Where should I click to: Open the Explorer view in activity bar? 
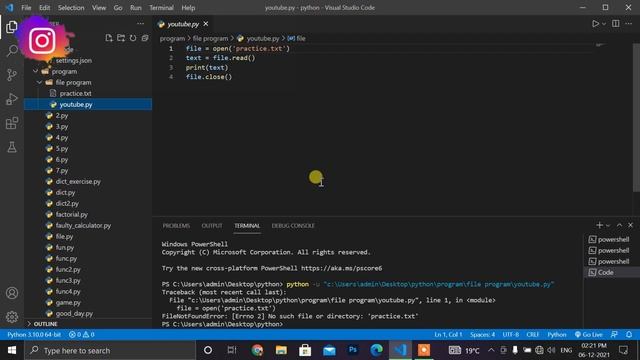pyautogui.click(x=12, y=27)
